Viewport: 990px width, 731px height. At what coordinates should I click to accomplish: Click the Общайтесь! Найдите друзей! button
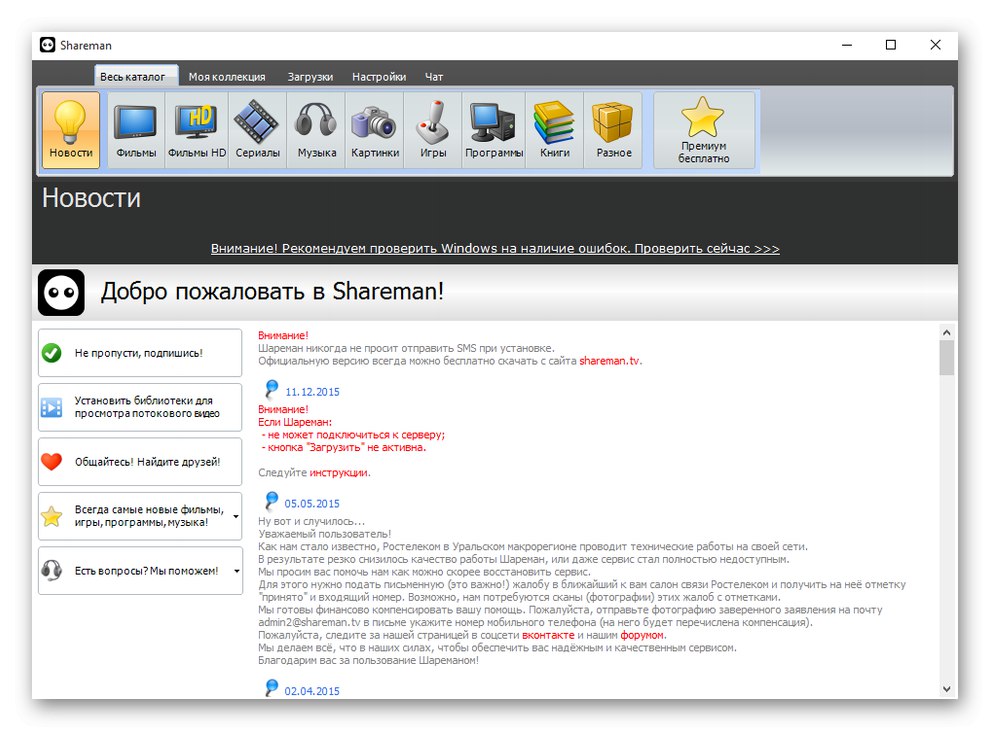(140, 461)
